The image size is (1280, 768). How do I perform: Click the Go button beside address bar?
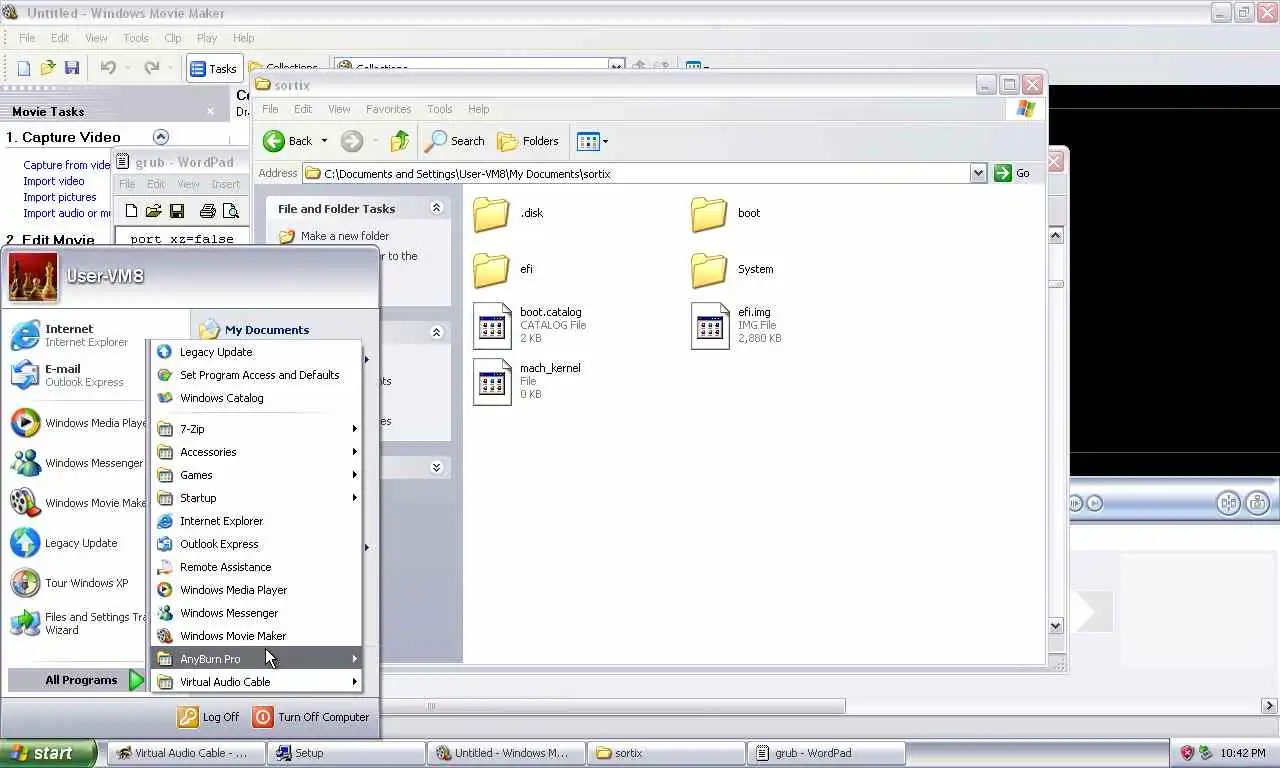1012,173
